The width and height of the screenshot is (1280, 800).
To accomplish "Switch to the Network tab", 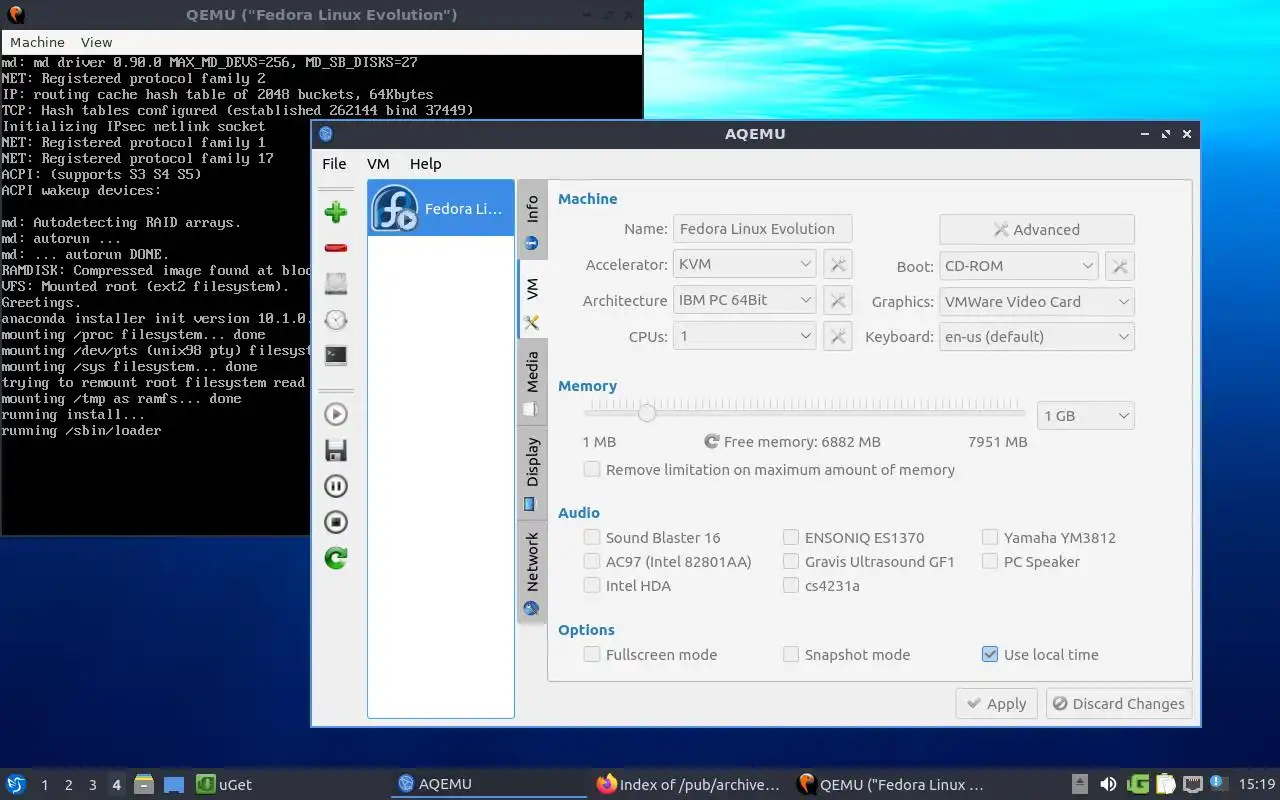I will [x=532, y=572].
